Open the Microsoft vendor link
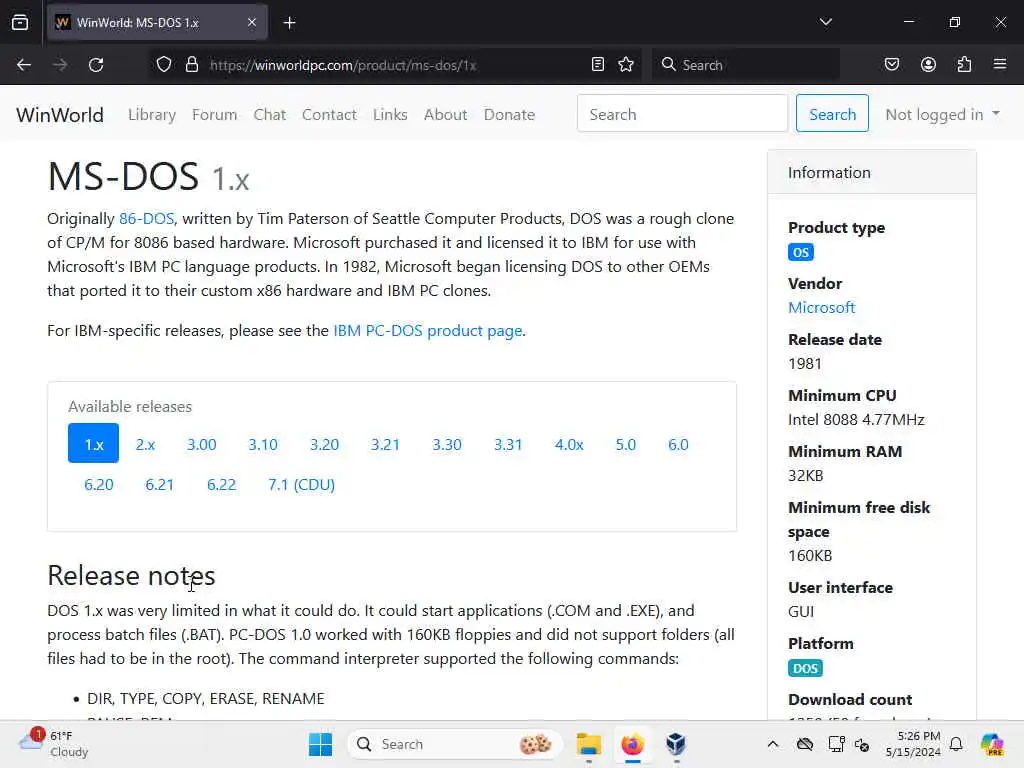Screen dimensions: 1024x768 822,308
